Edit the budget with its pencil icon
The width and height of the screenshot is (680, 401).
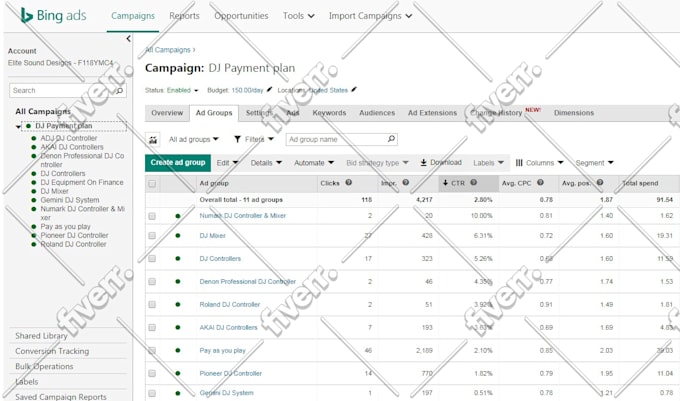point(269,89)
